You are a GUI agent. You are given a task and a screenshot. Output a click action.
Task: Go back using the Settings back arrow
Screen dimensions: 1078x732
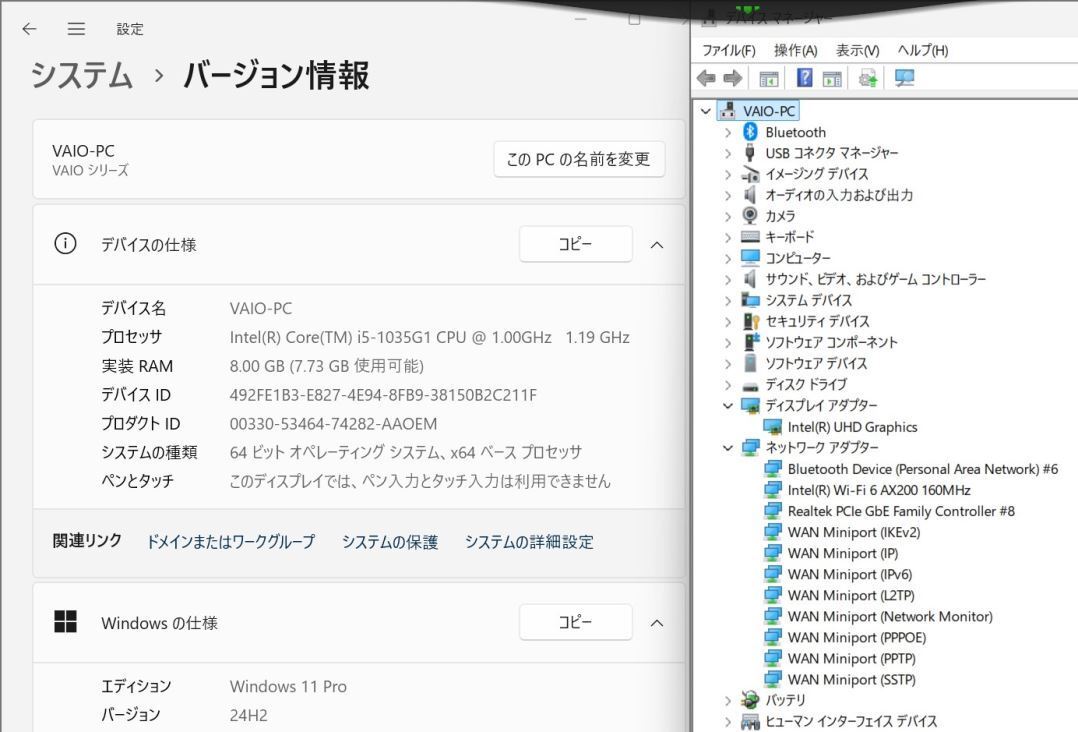point(29,29)
